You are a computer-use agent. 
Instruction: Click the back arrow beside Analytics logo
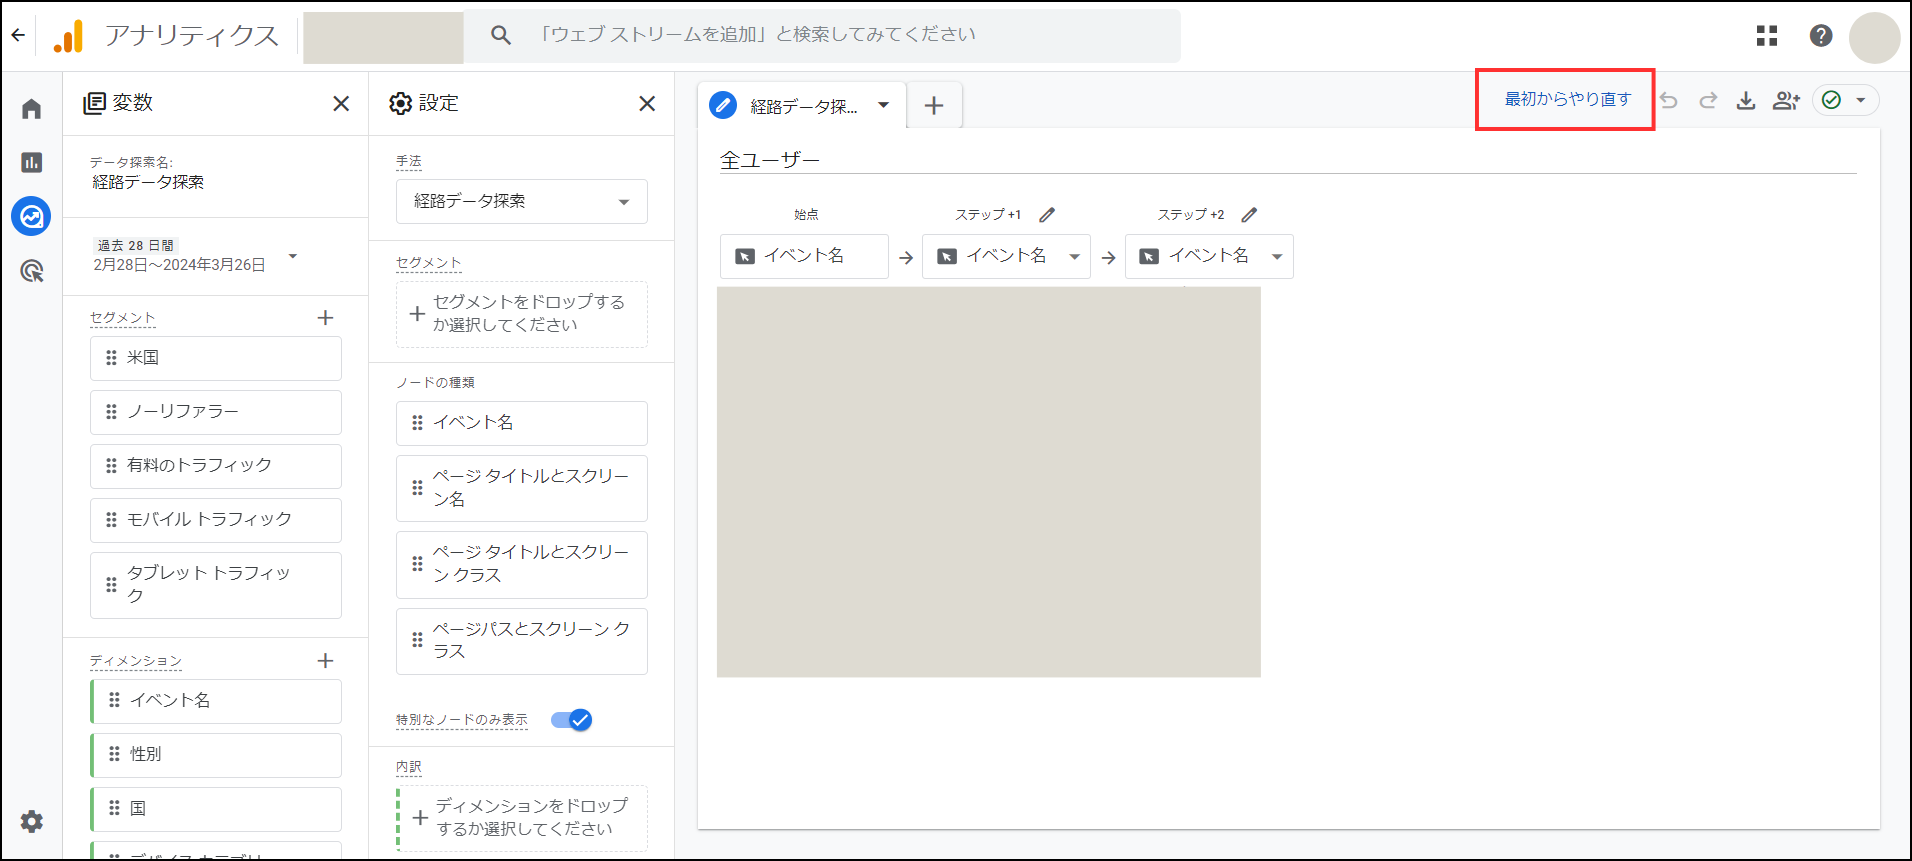pos(18,35)
